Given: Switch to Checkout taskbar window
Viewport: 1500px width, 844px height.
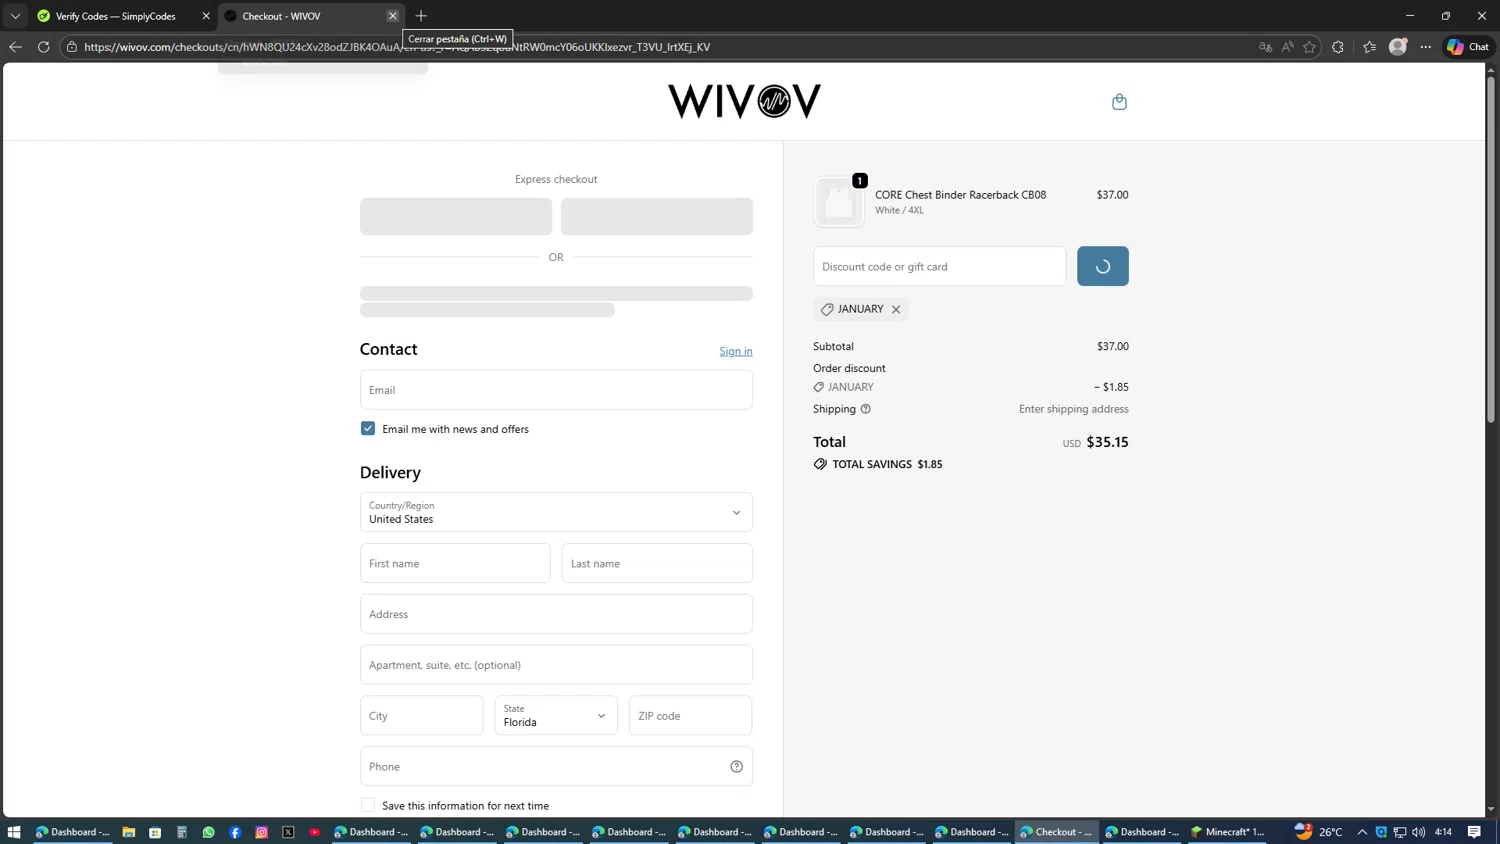Looking at the screenshot, I should tap(1057, 832).
